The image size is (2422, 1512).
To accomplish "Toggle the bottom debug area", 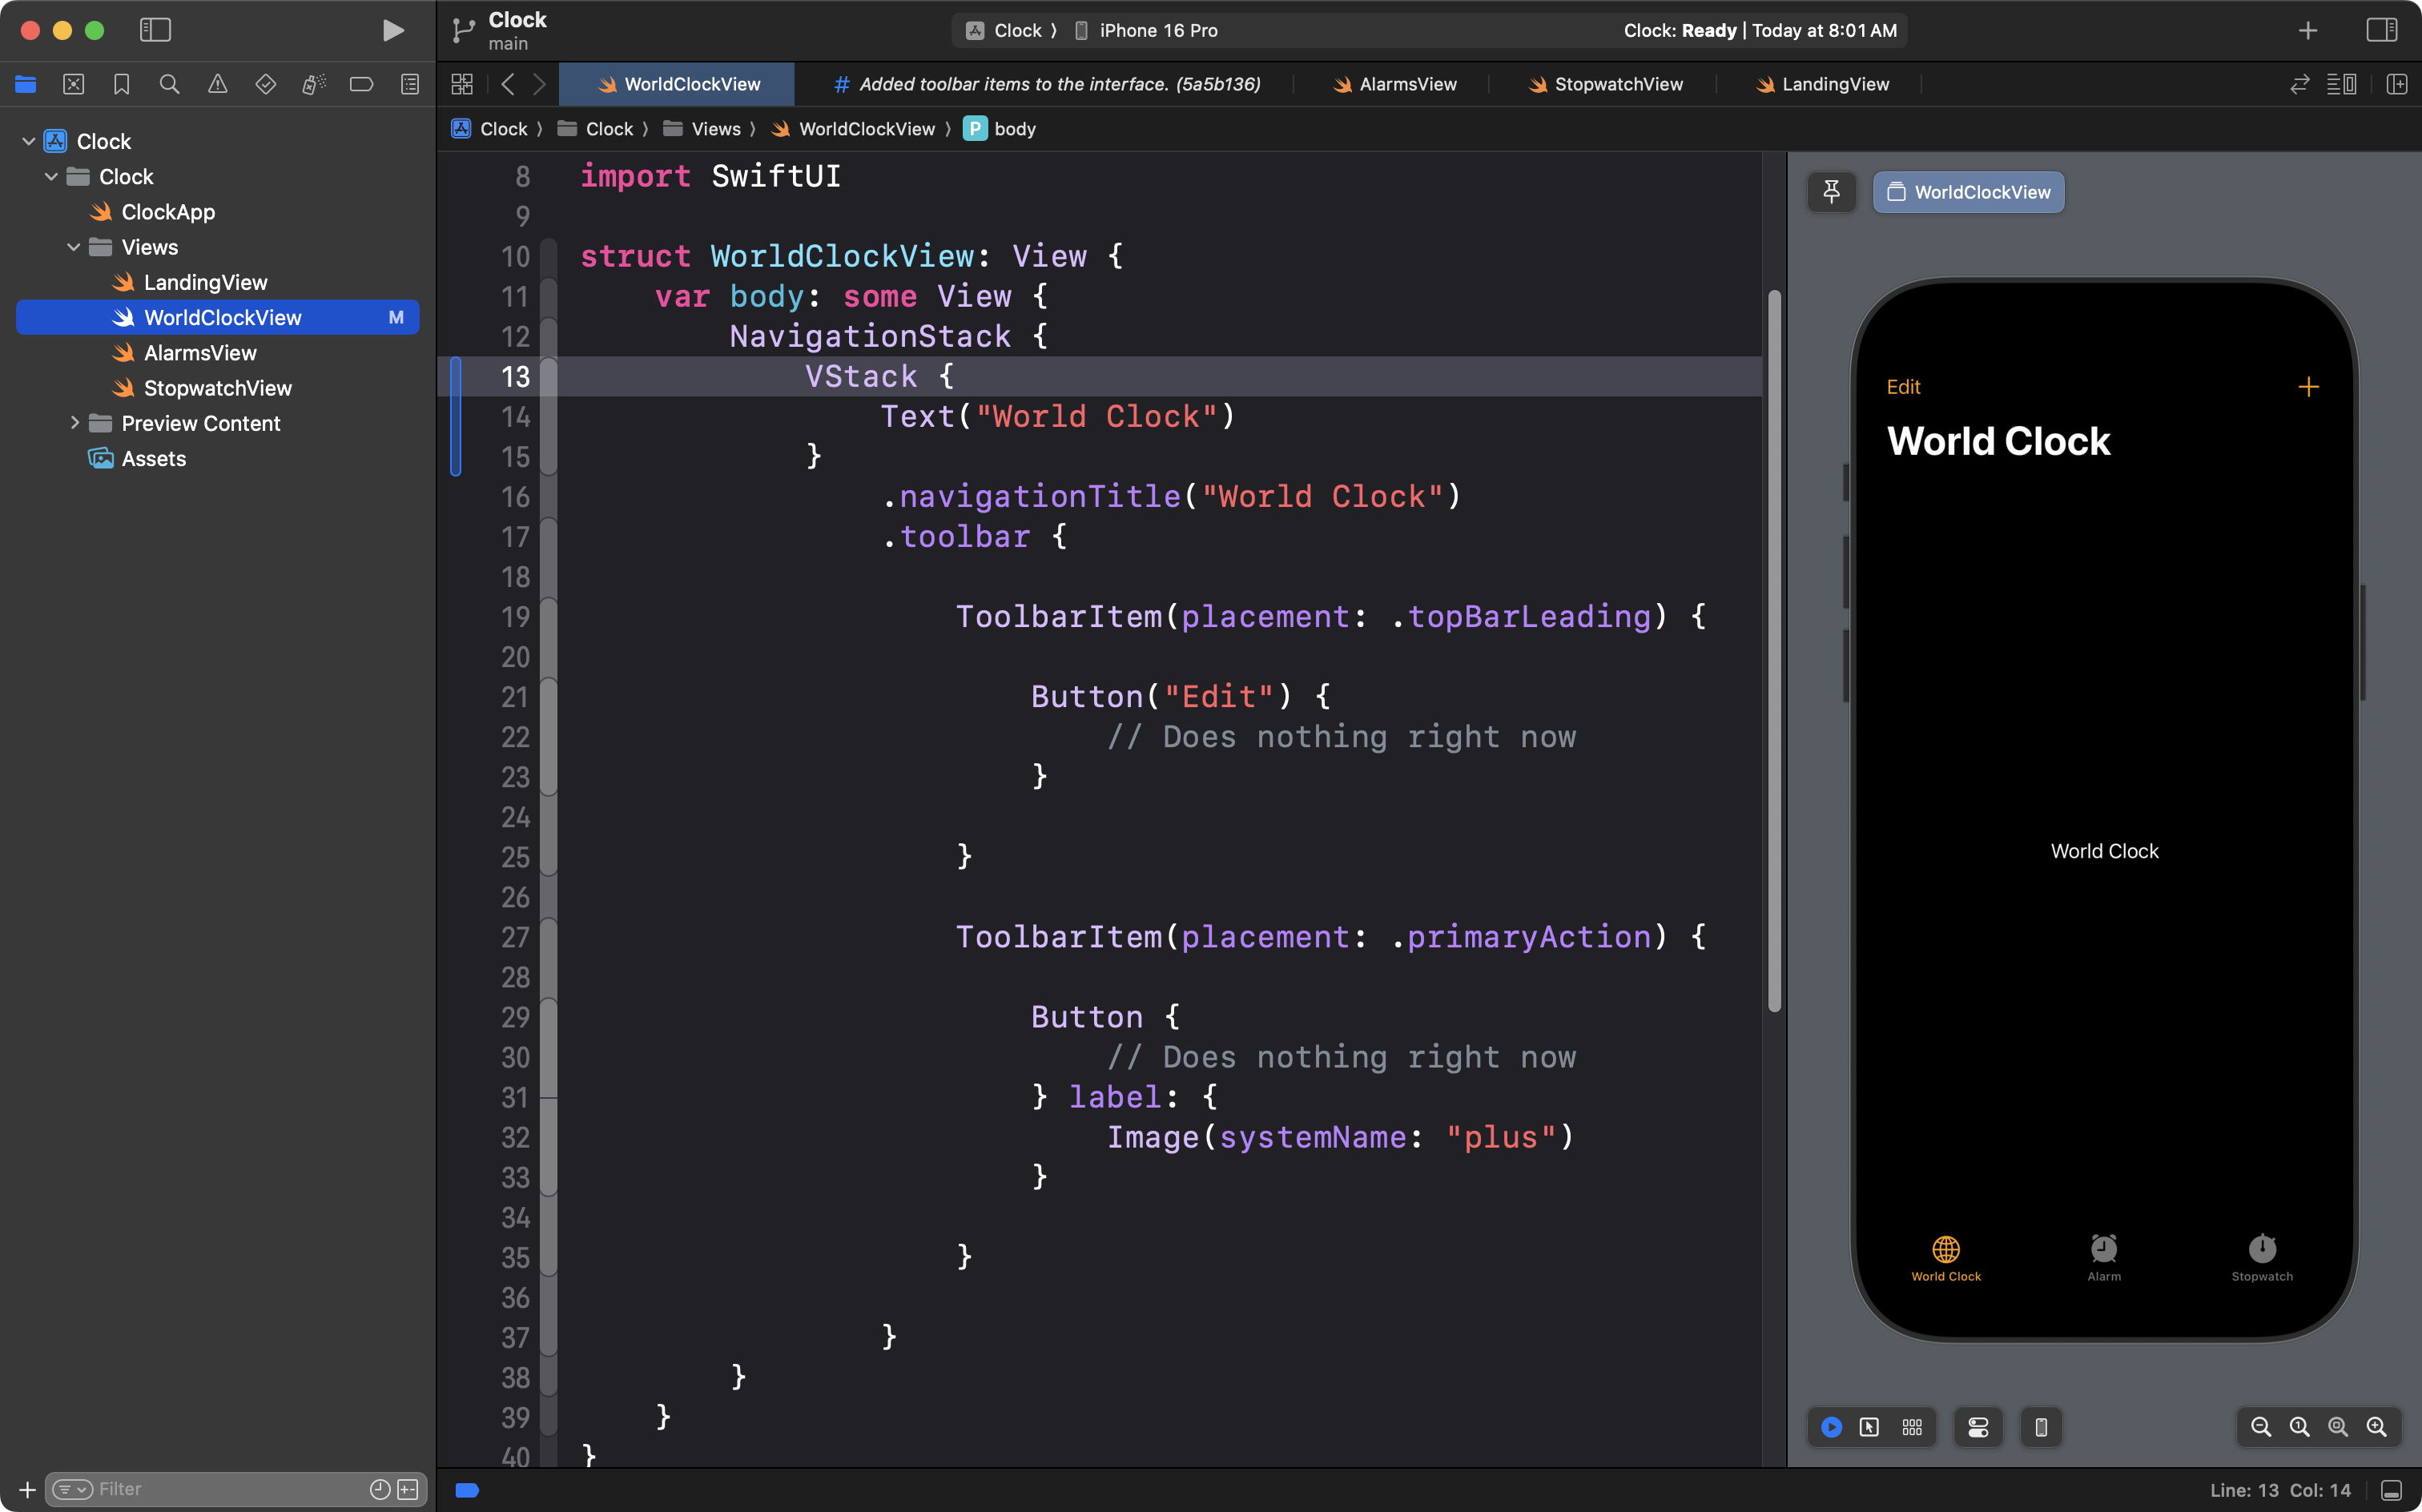I will click(x=2391, y=1490).
